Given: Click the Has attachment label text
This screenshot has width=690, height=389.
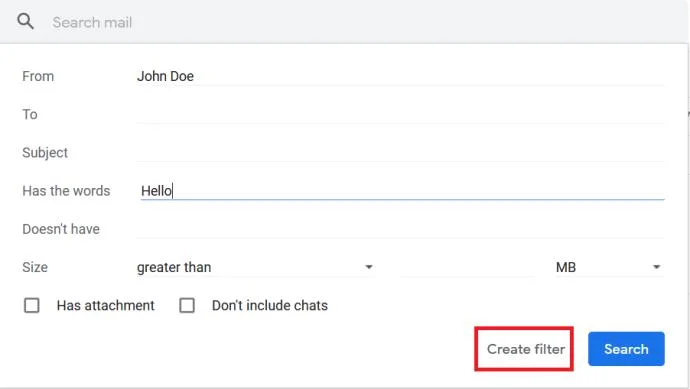Looking at the screenshot, I should 106,305.
